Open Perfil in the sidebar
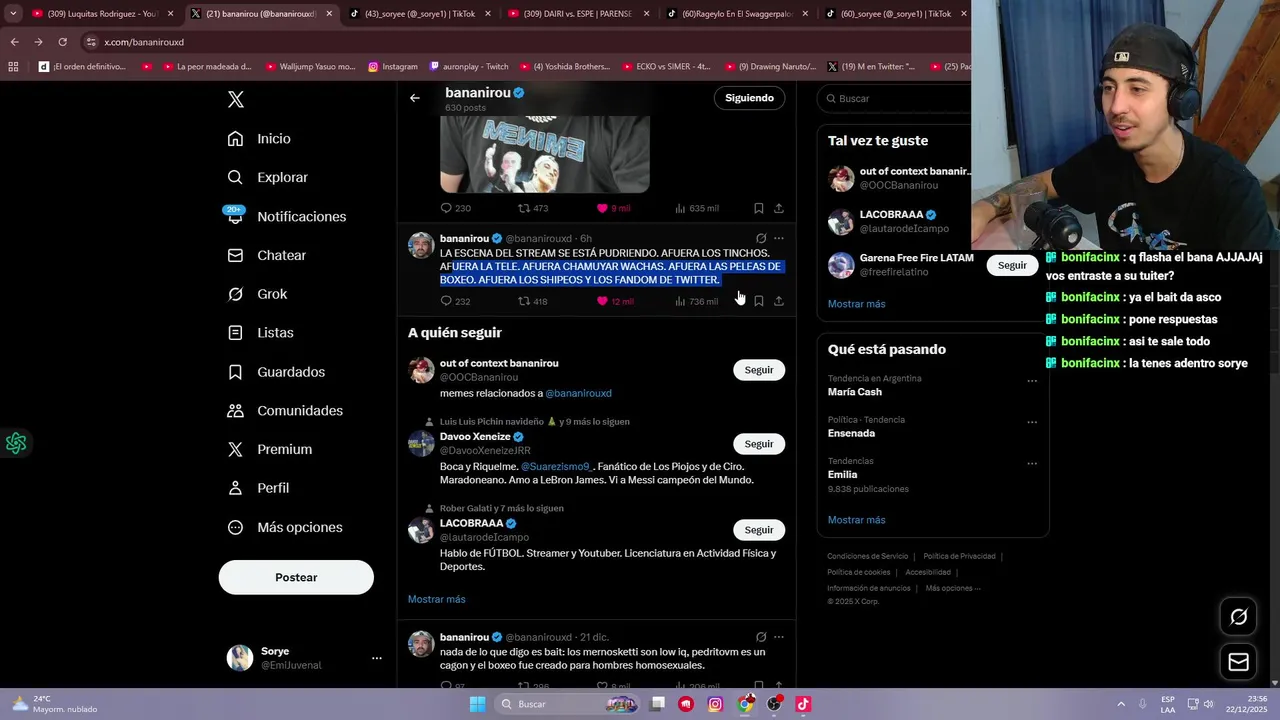The height and width of the screenshot is (720, 1280). pyautogui.click(x=258, y=488)
